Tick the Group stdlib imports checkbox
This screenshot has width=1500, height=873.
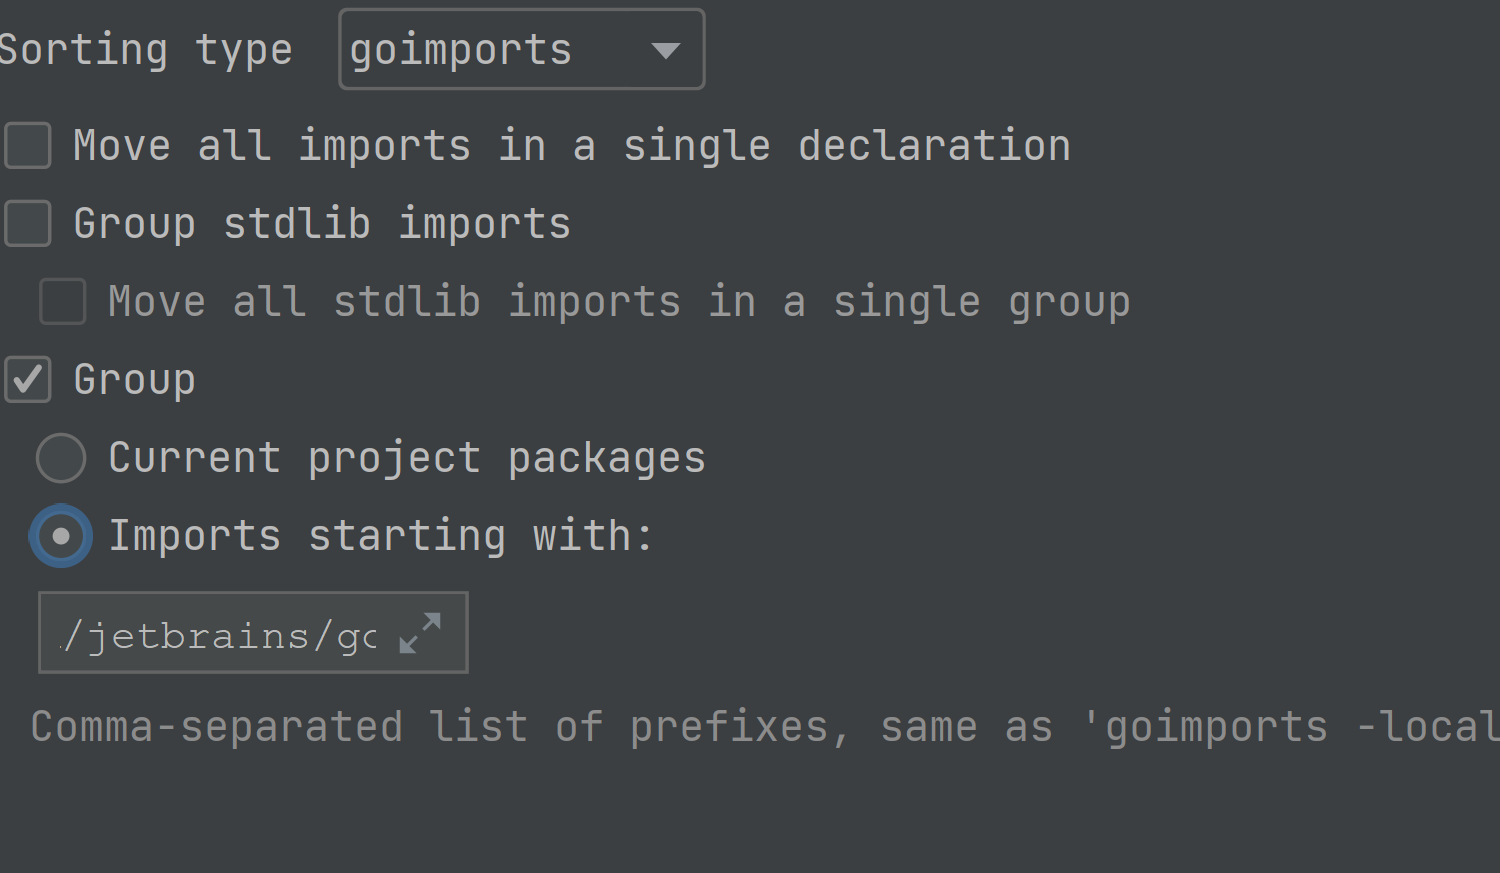[x=28, y=223]
